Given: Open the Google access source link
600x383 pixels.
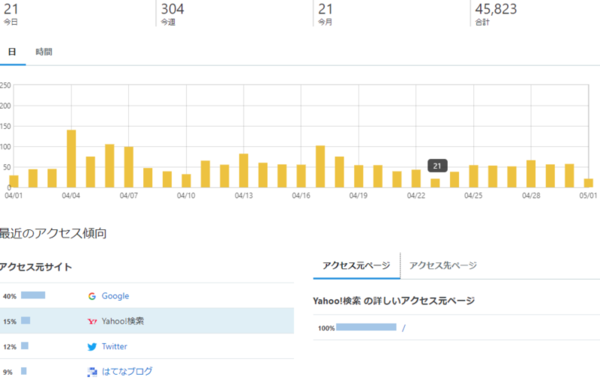Looking at the screenshot, I should tap(115, 296).
